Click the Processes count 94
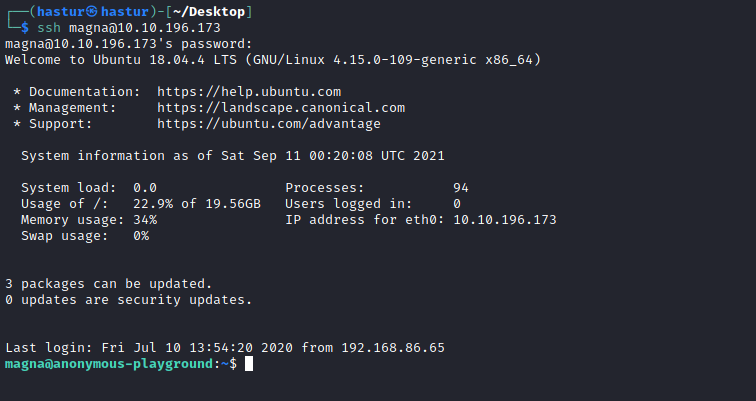The image size is (756, 401). (461, 188)
